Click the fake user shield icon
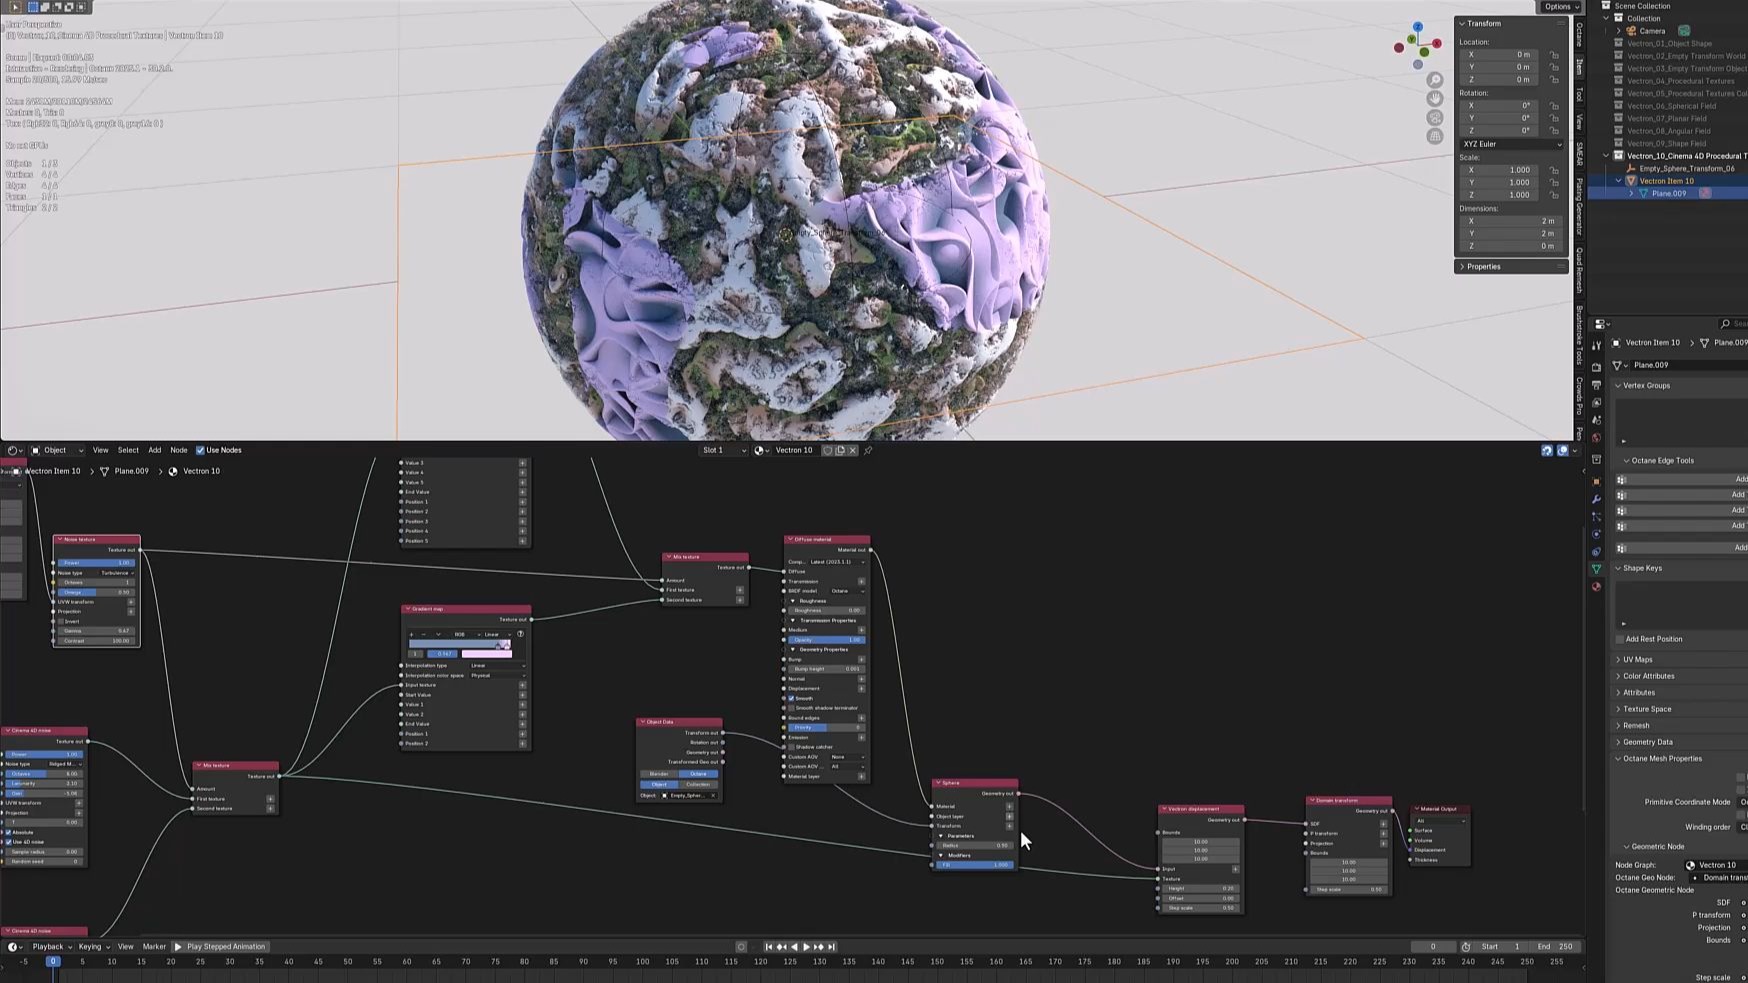 pyautogui.click(x=827, y=450)
